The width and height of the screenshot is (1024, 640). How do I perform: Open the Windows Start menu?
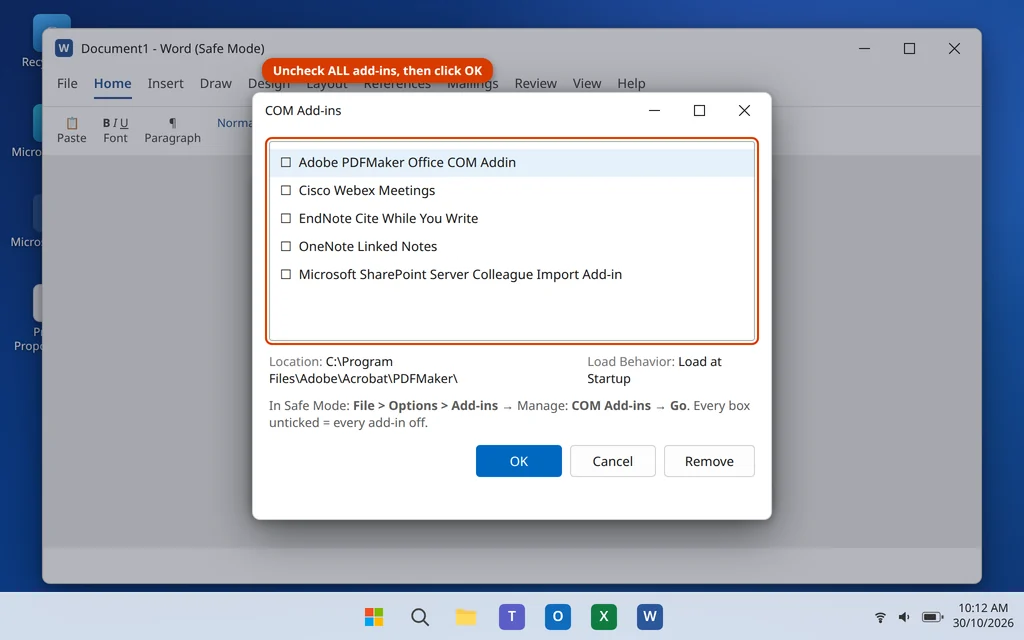(x=374, y=616)
